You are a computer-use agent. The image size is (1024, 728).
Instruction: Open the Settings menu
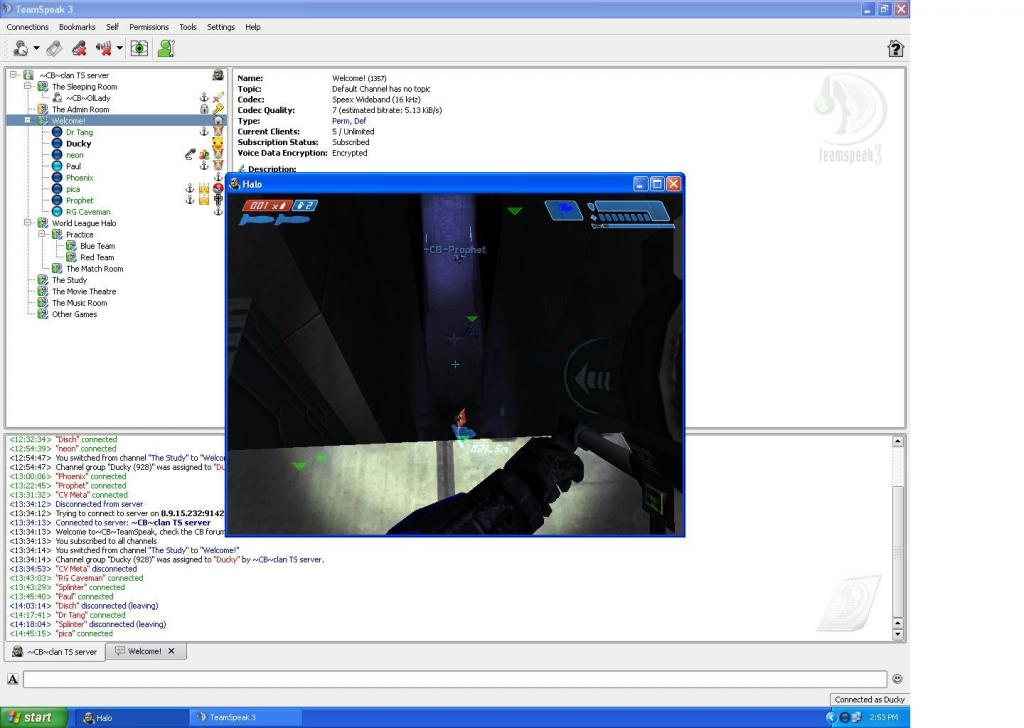tap(221, 27)
